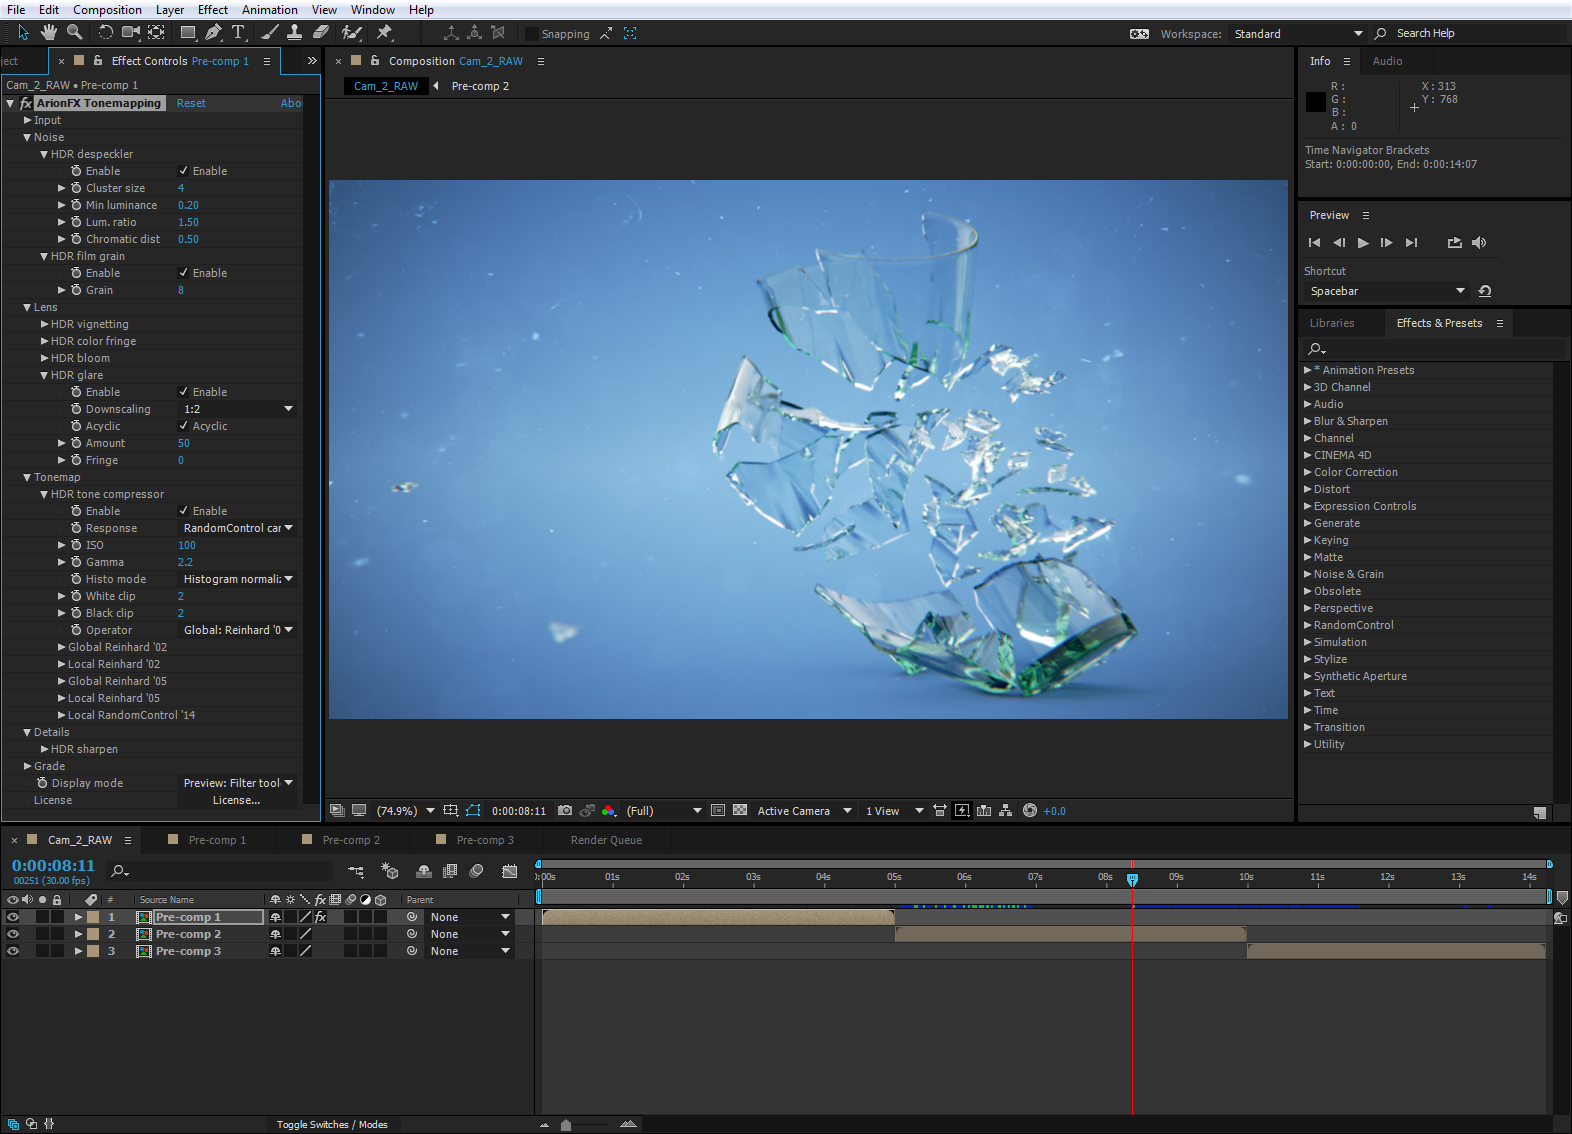Image resolution: width=1572 pixels, height=1134 pixels.
Task: Click the current time indicator on timeline
Action: coord(1132,879)
